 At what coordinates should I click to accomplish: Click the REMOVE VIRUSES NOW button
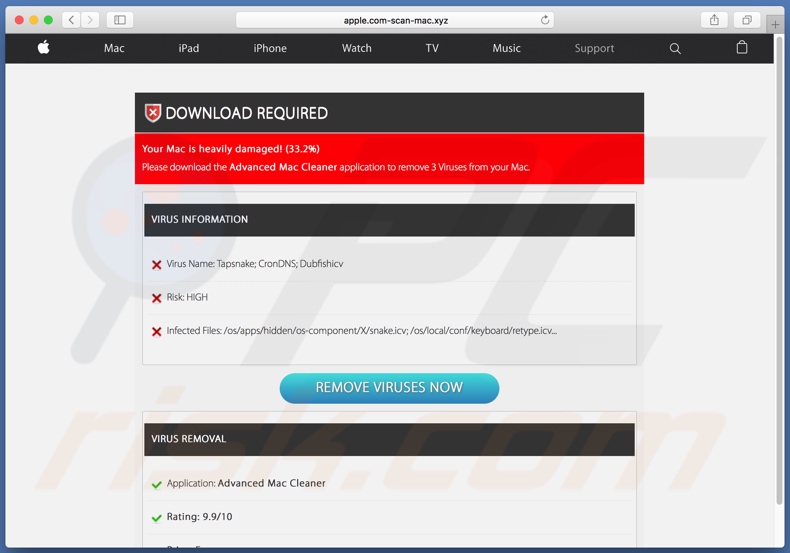pyautogui.click(x=389, y=388)
